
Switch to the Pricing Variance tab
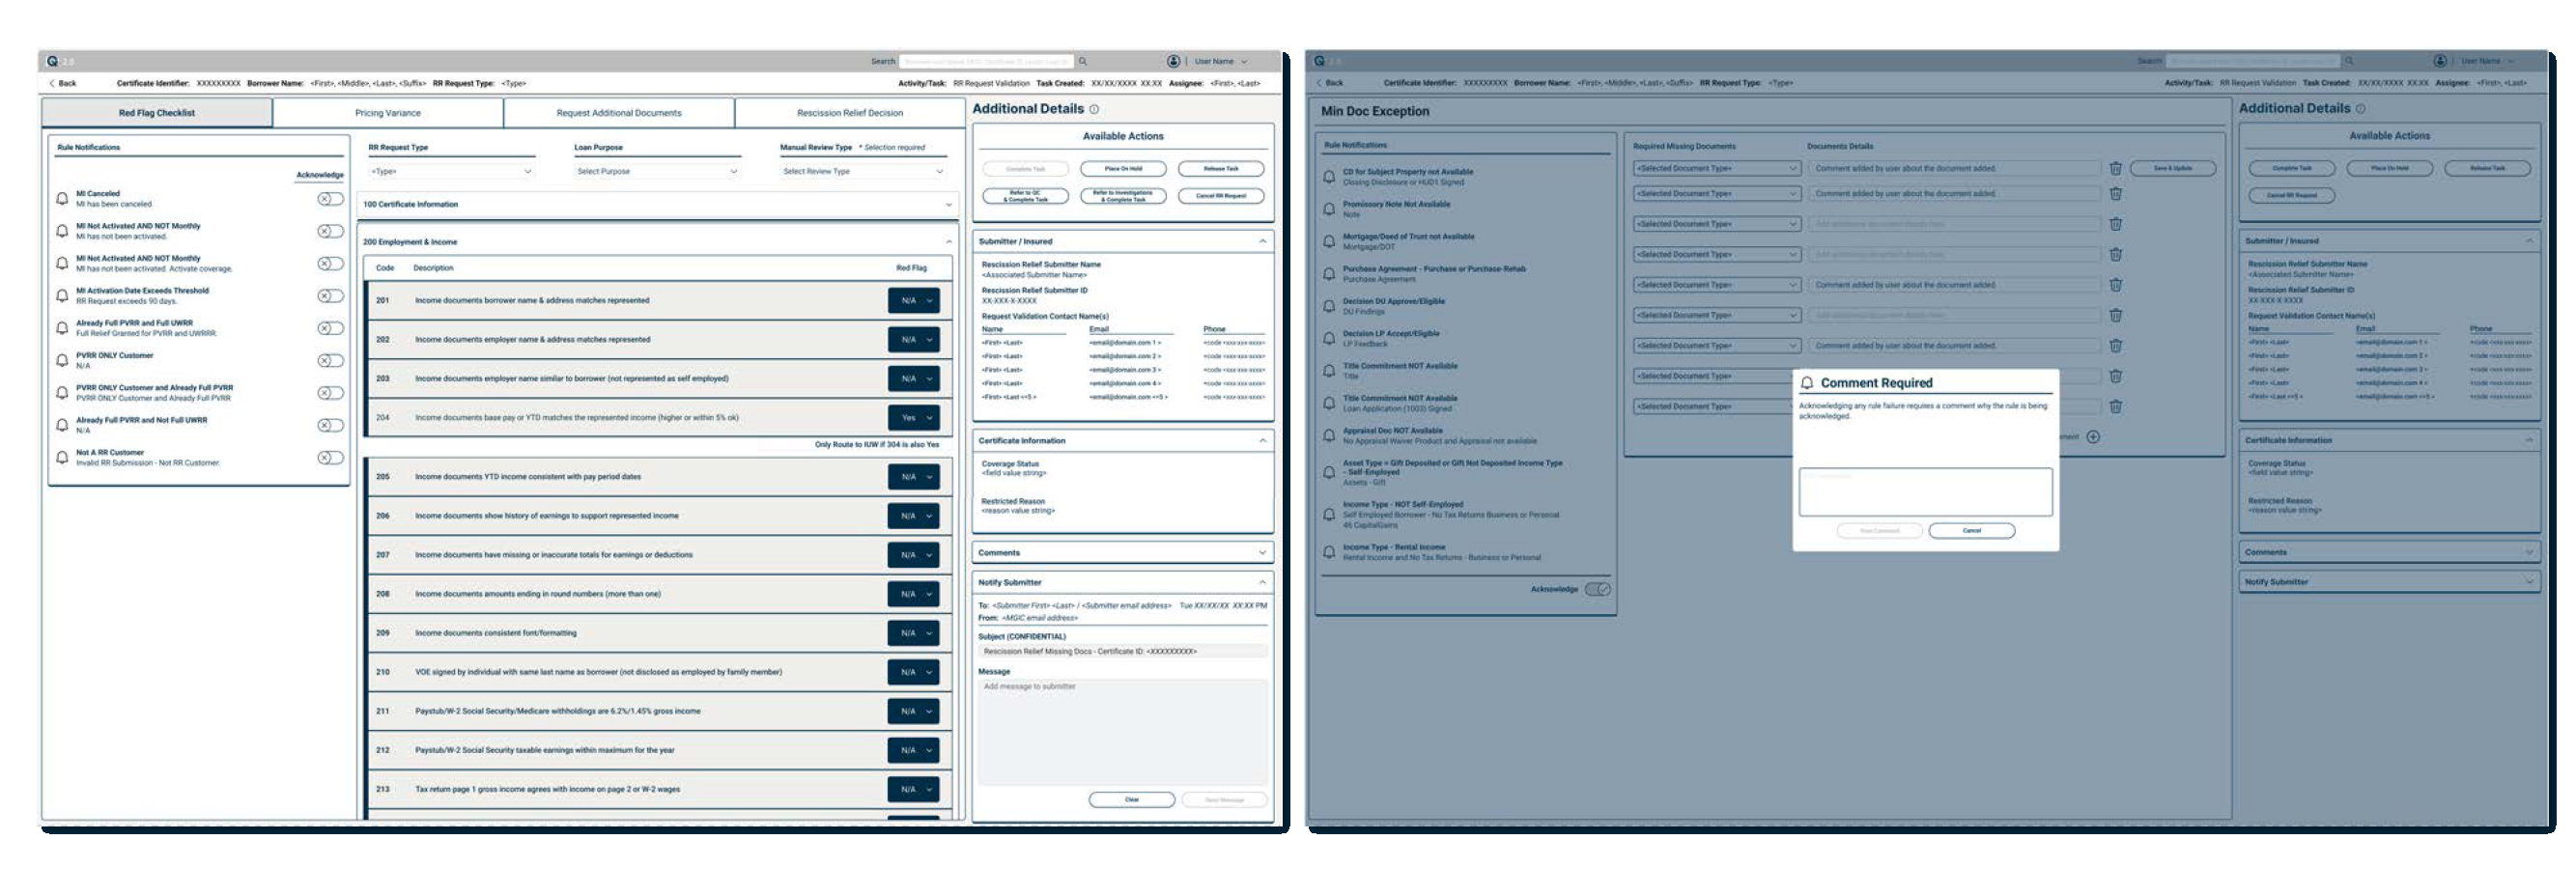click(388, 113)
